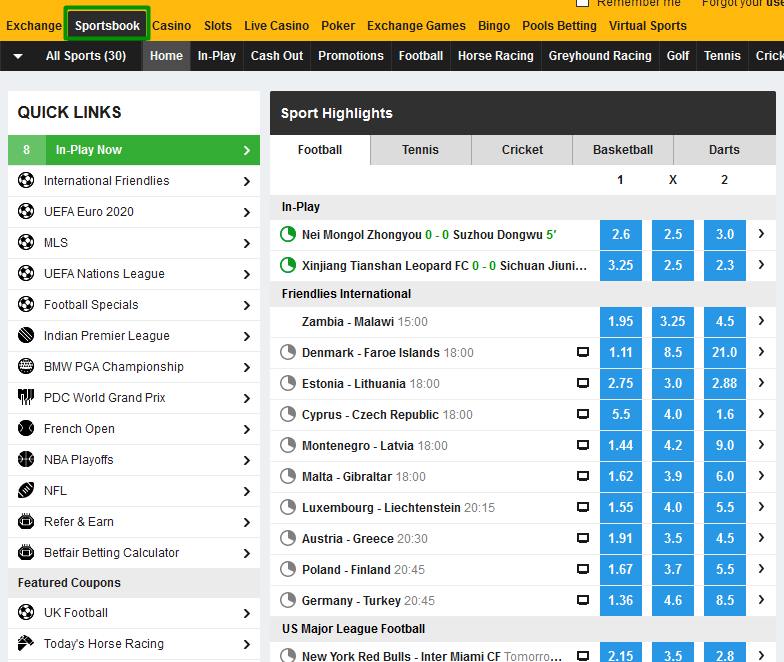Image resolution: width=784 pixels, height=662 pixels.
Task: Select the draw odds 4.0 for Cyprus - Czech Republic
Action: pos(672,415)
